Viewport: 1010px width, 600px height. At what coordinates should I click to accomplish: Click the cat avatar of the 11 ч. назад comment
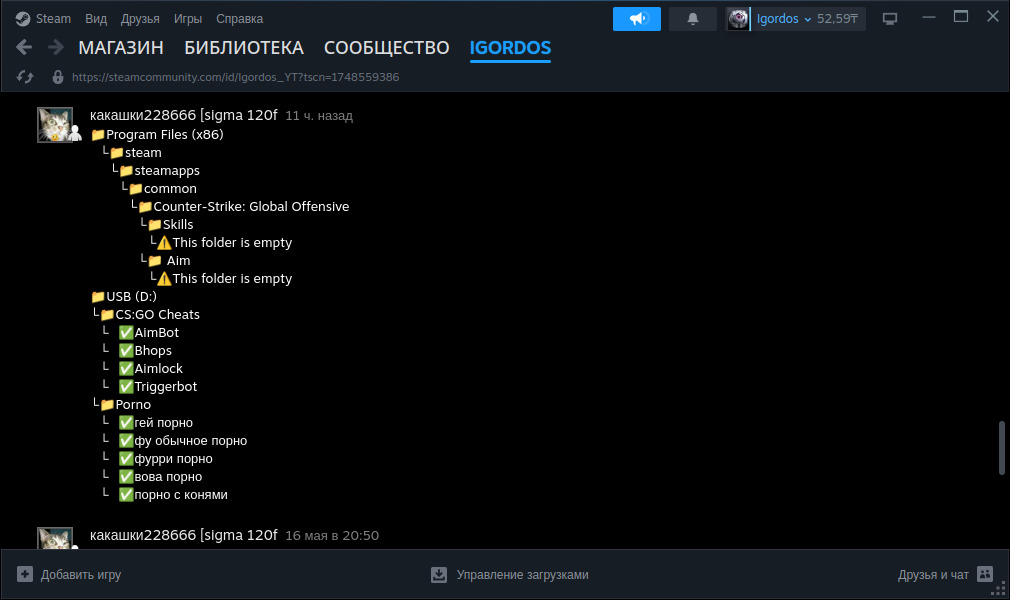55,124
